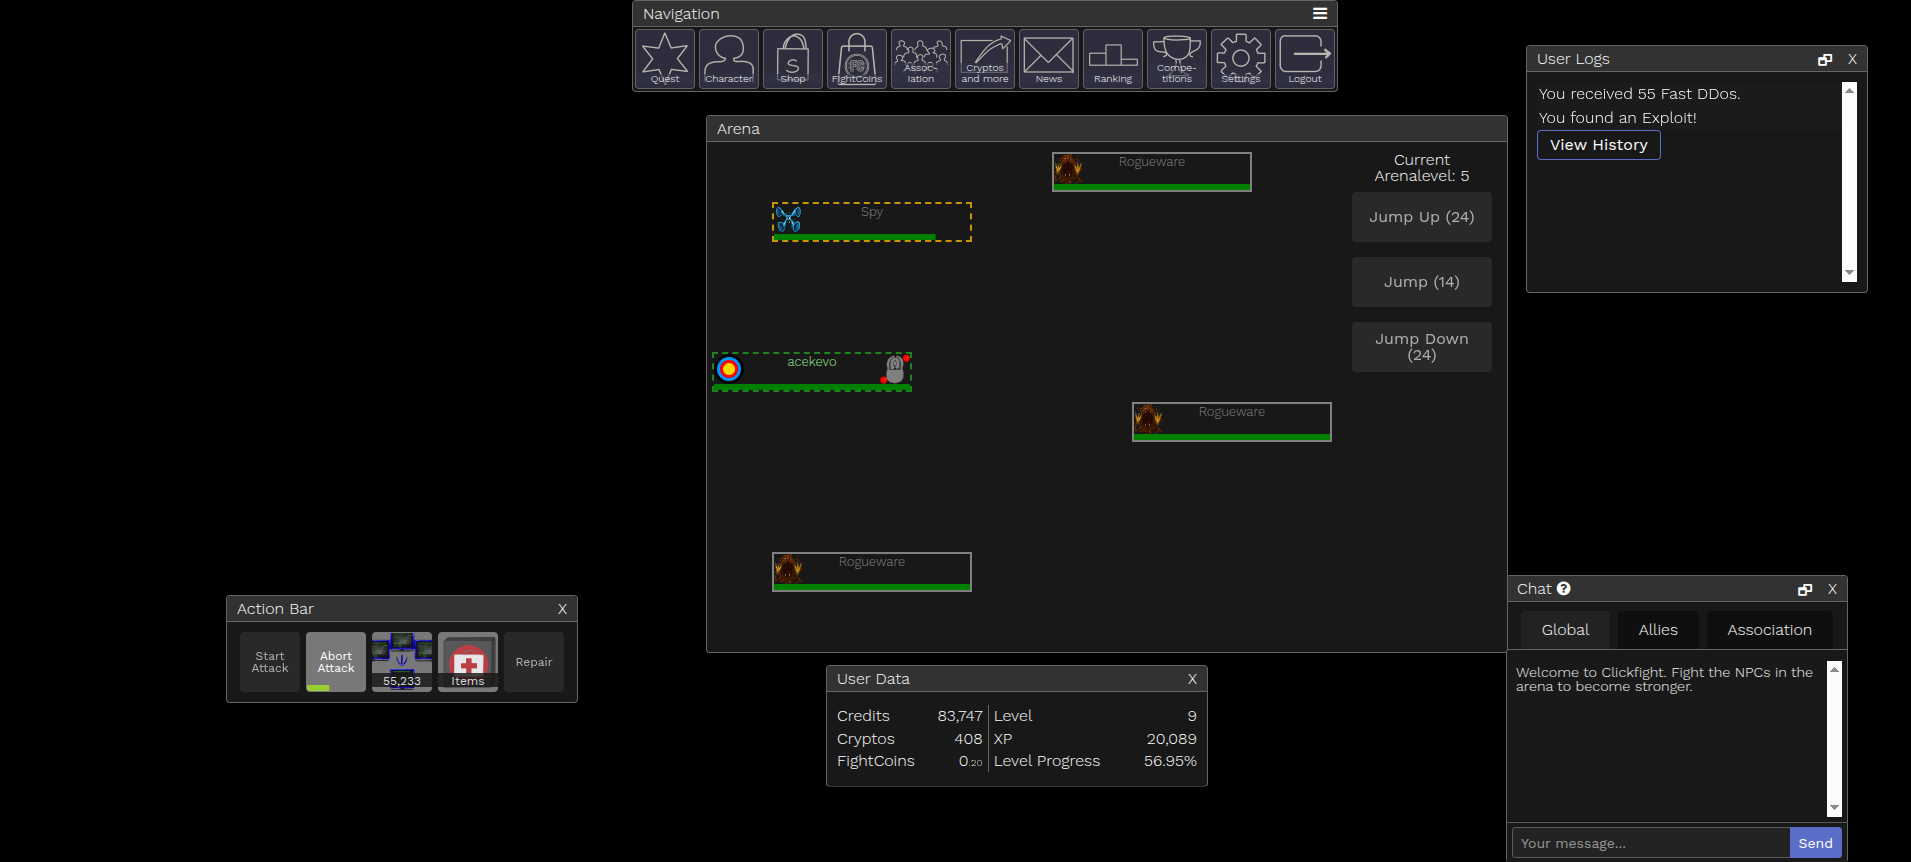Open the FightCoins bag icon
Screen dimensions: 1911x862
click(x=857, y=59)
